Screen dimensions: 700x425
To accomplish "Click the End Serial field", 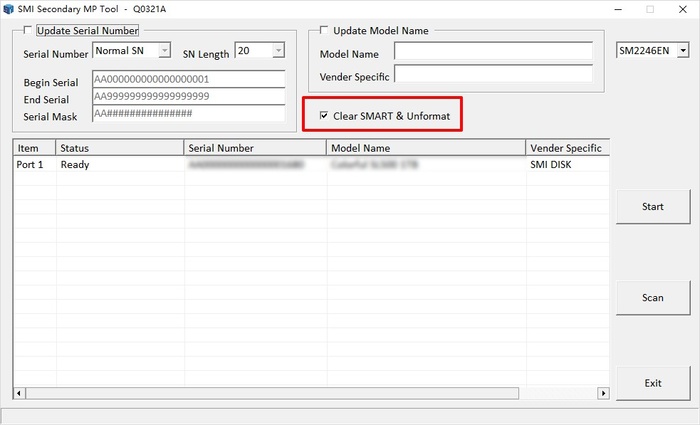I will [x=188, y=97].
